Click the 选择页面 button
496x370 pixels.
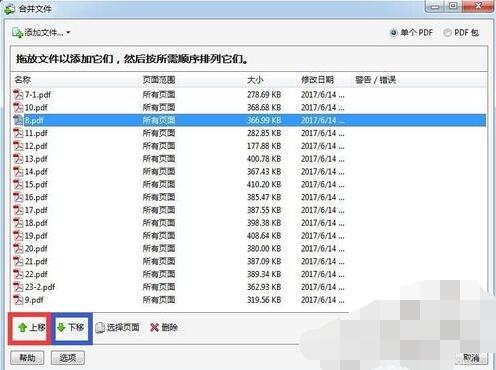pyautogui.click(x=117, y=328)
